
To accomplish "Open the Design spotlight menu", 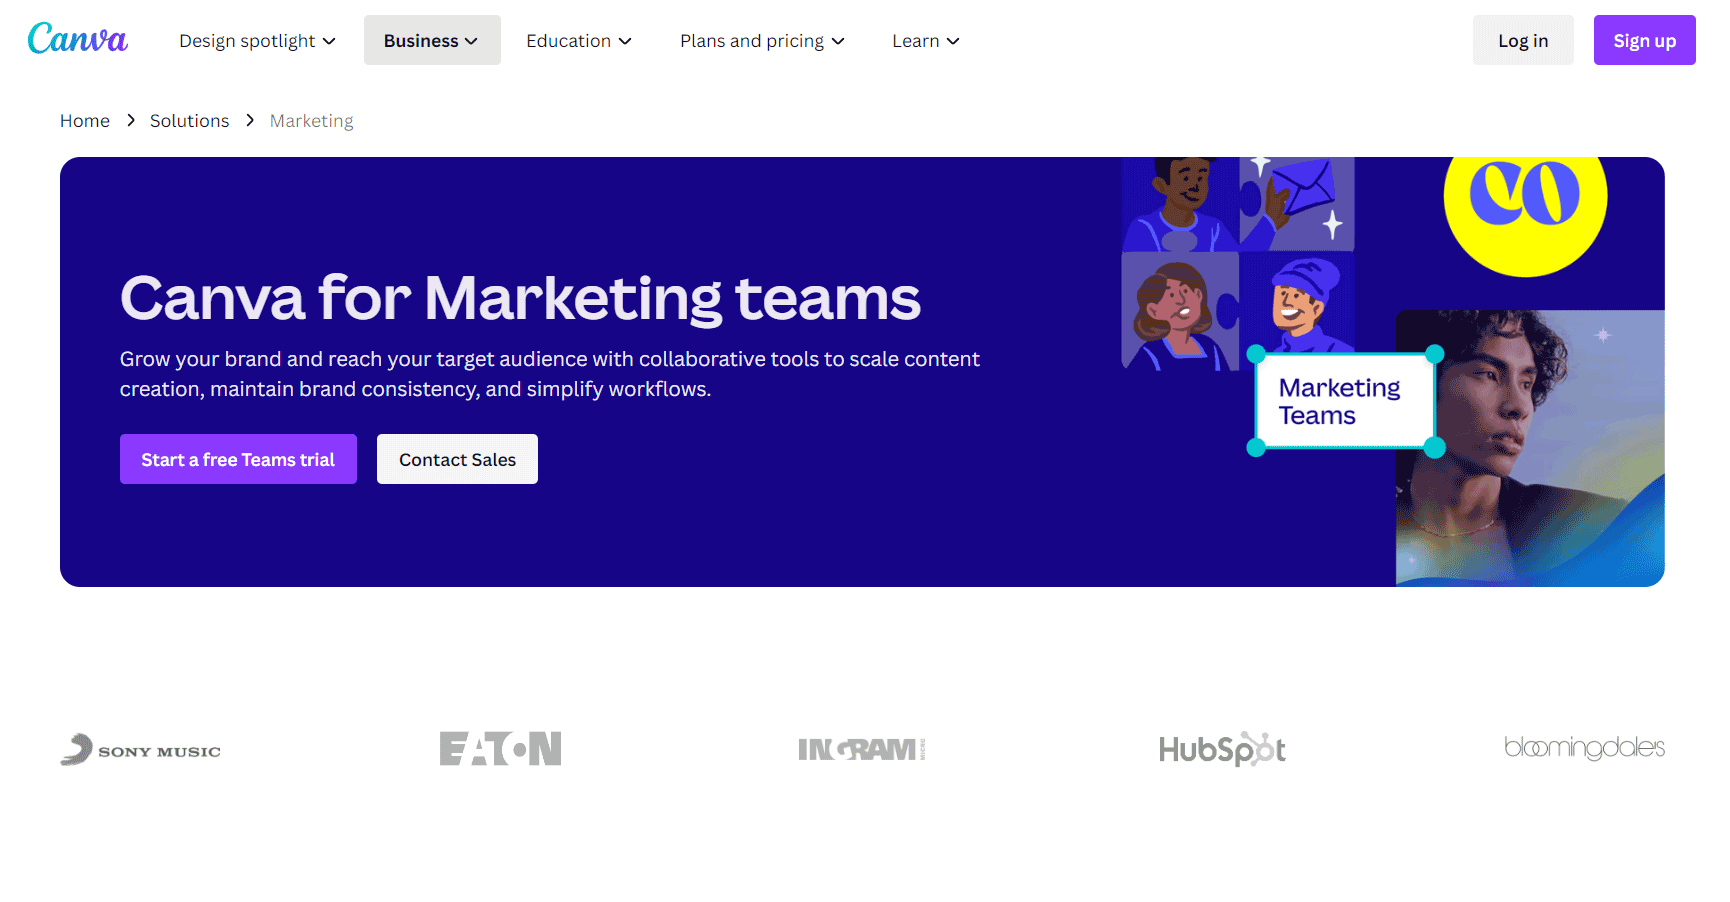I will pos(257,41).
